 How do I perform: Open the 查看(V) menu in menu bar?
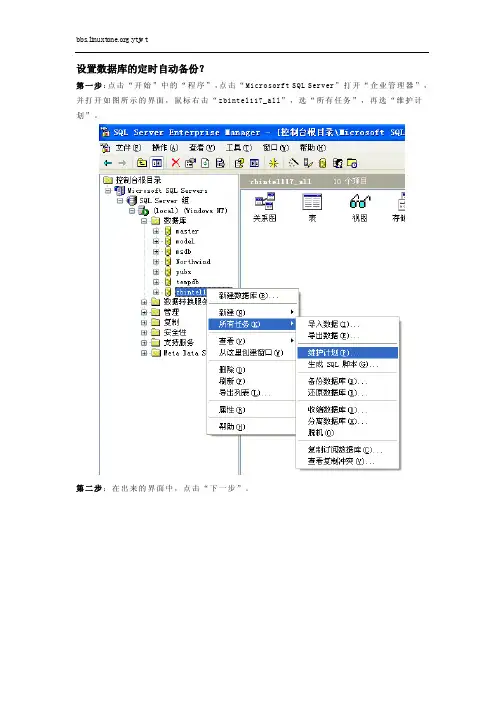tap(202, 148)
